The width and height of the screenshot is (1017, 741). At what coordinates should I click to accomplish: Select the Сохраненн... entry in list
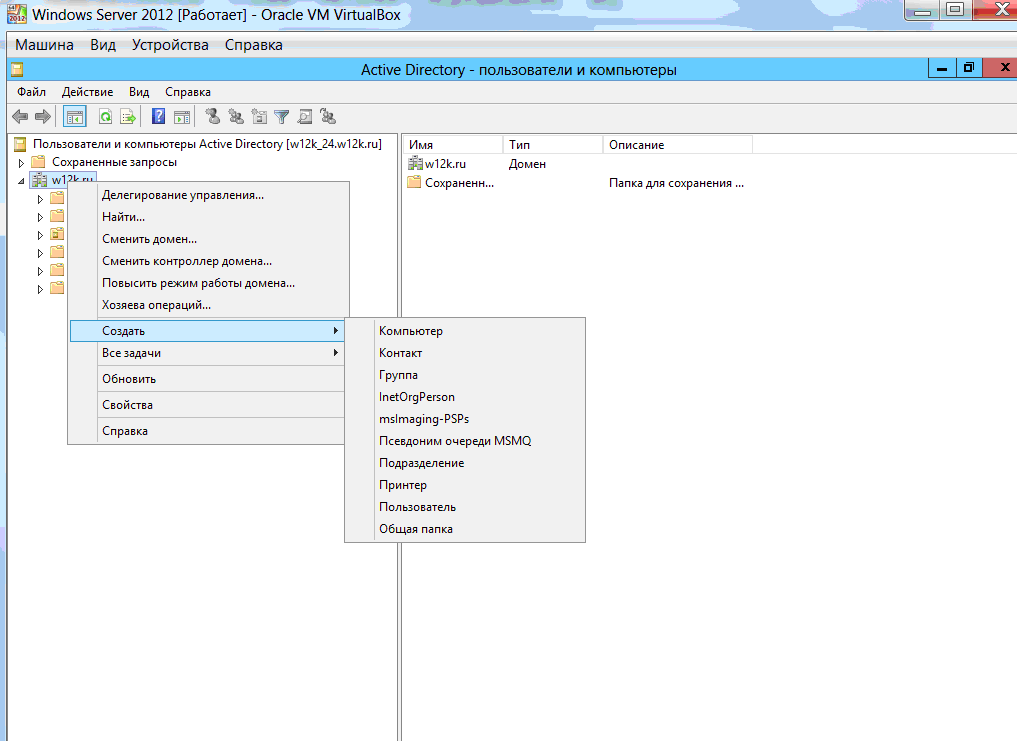459,183
